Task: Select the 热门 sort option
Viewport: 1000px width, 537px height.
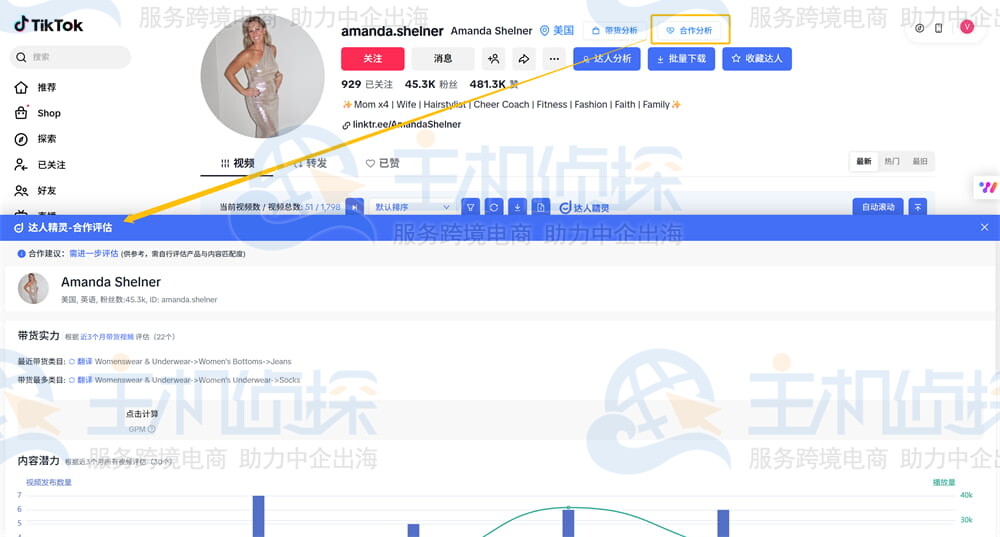Action: pyautogui.click(x=892, y=161)
